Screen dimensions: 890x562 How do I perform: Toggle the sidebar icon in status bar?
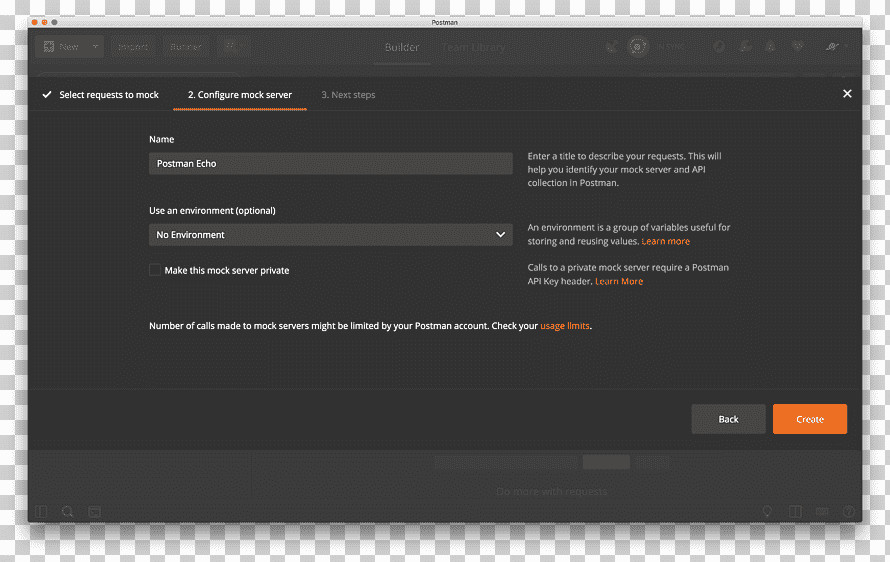click(41, 512)
